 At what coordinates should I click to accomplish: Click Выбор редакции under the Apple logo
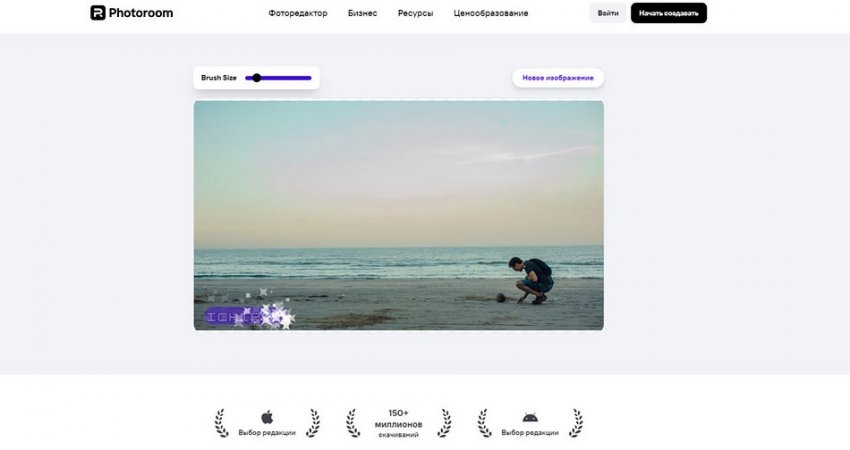267,433
